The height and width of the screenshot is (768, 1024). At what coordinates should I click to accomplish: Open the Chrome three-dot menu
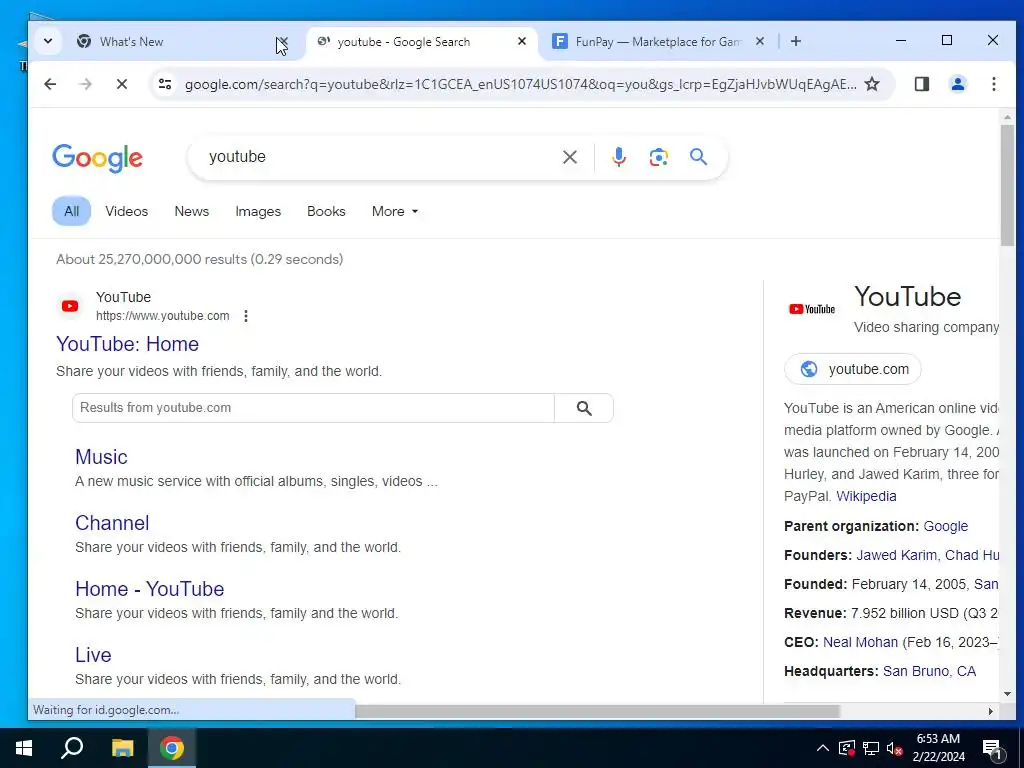(993, 84)
